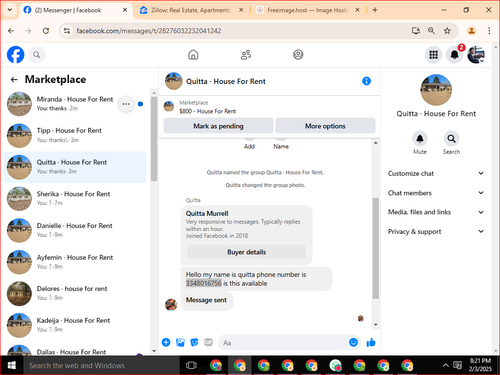This screenshot has height=375, width=500.
Task: Open the Friends icon in top navigation
Action: (246, 55)
